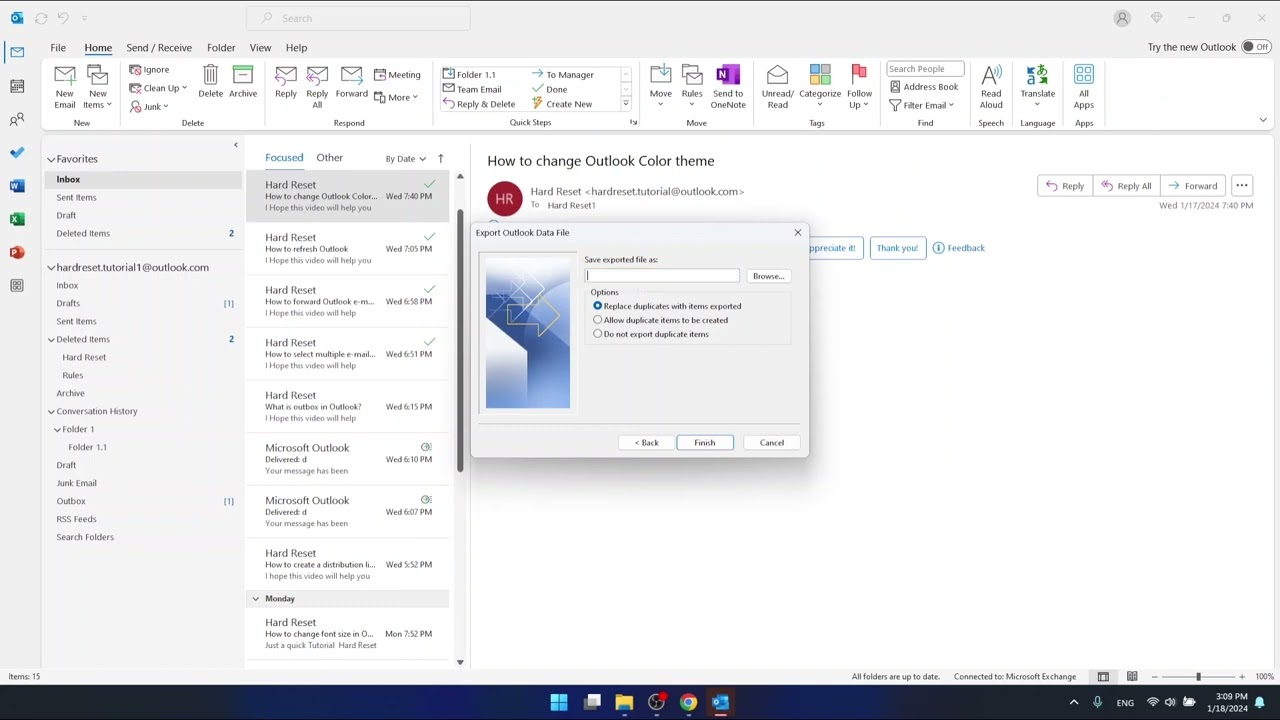Click Browse button in export dialog
Viewport: 1280px width, 720px height.
768,276
